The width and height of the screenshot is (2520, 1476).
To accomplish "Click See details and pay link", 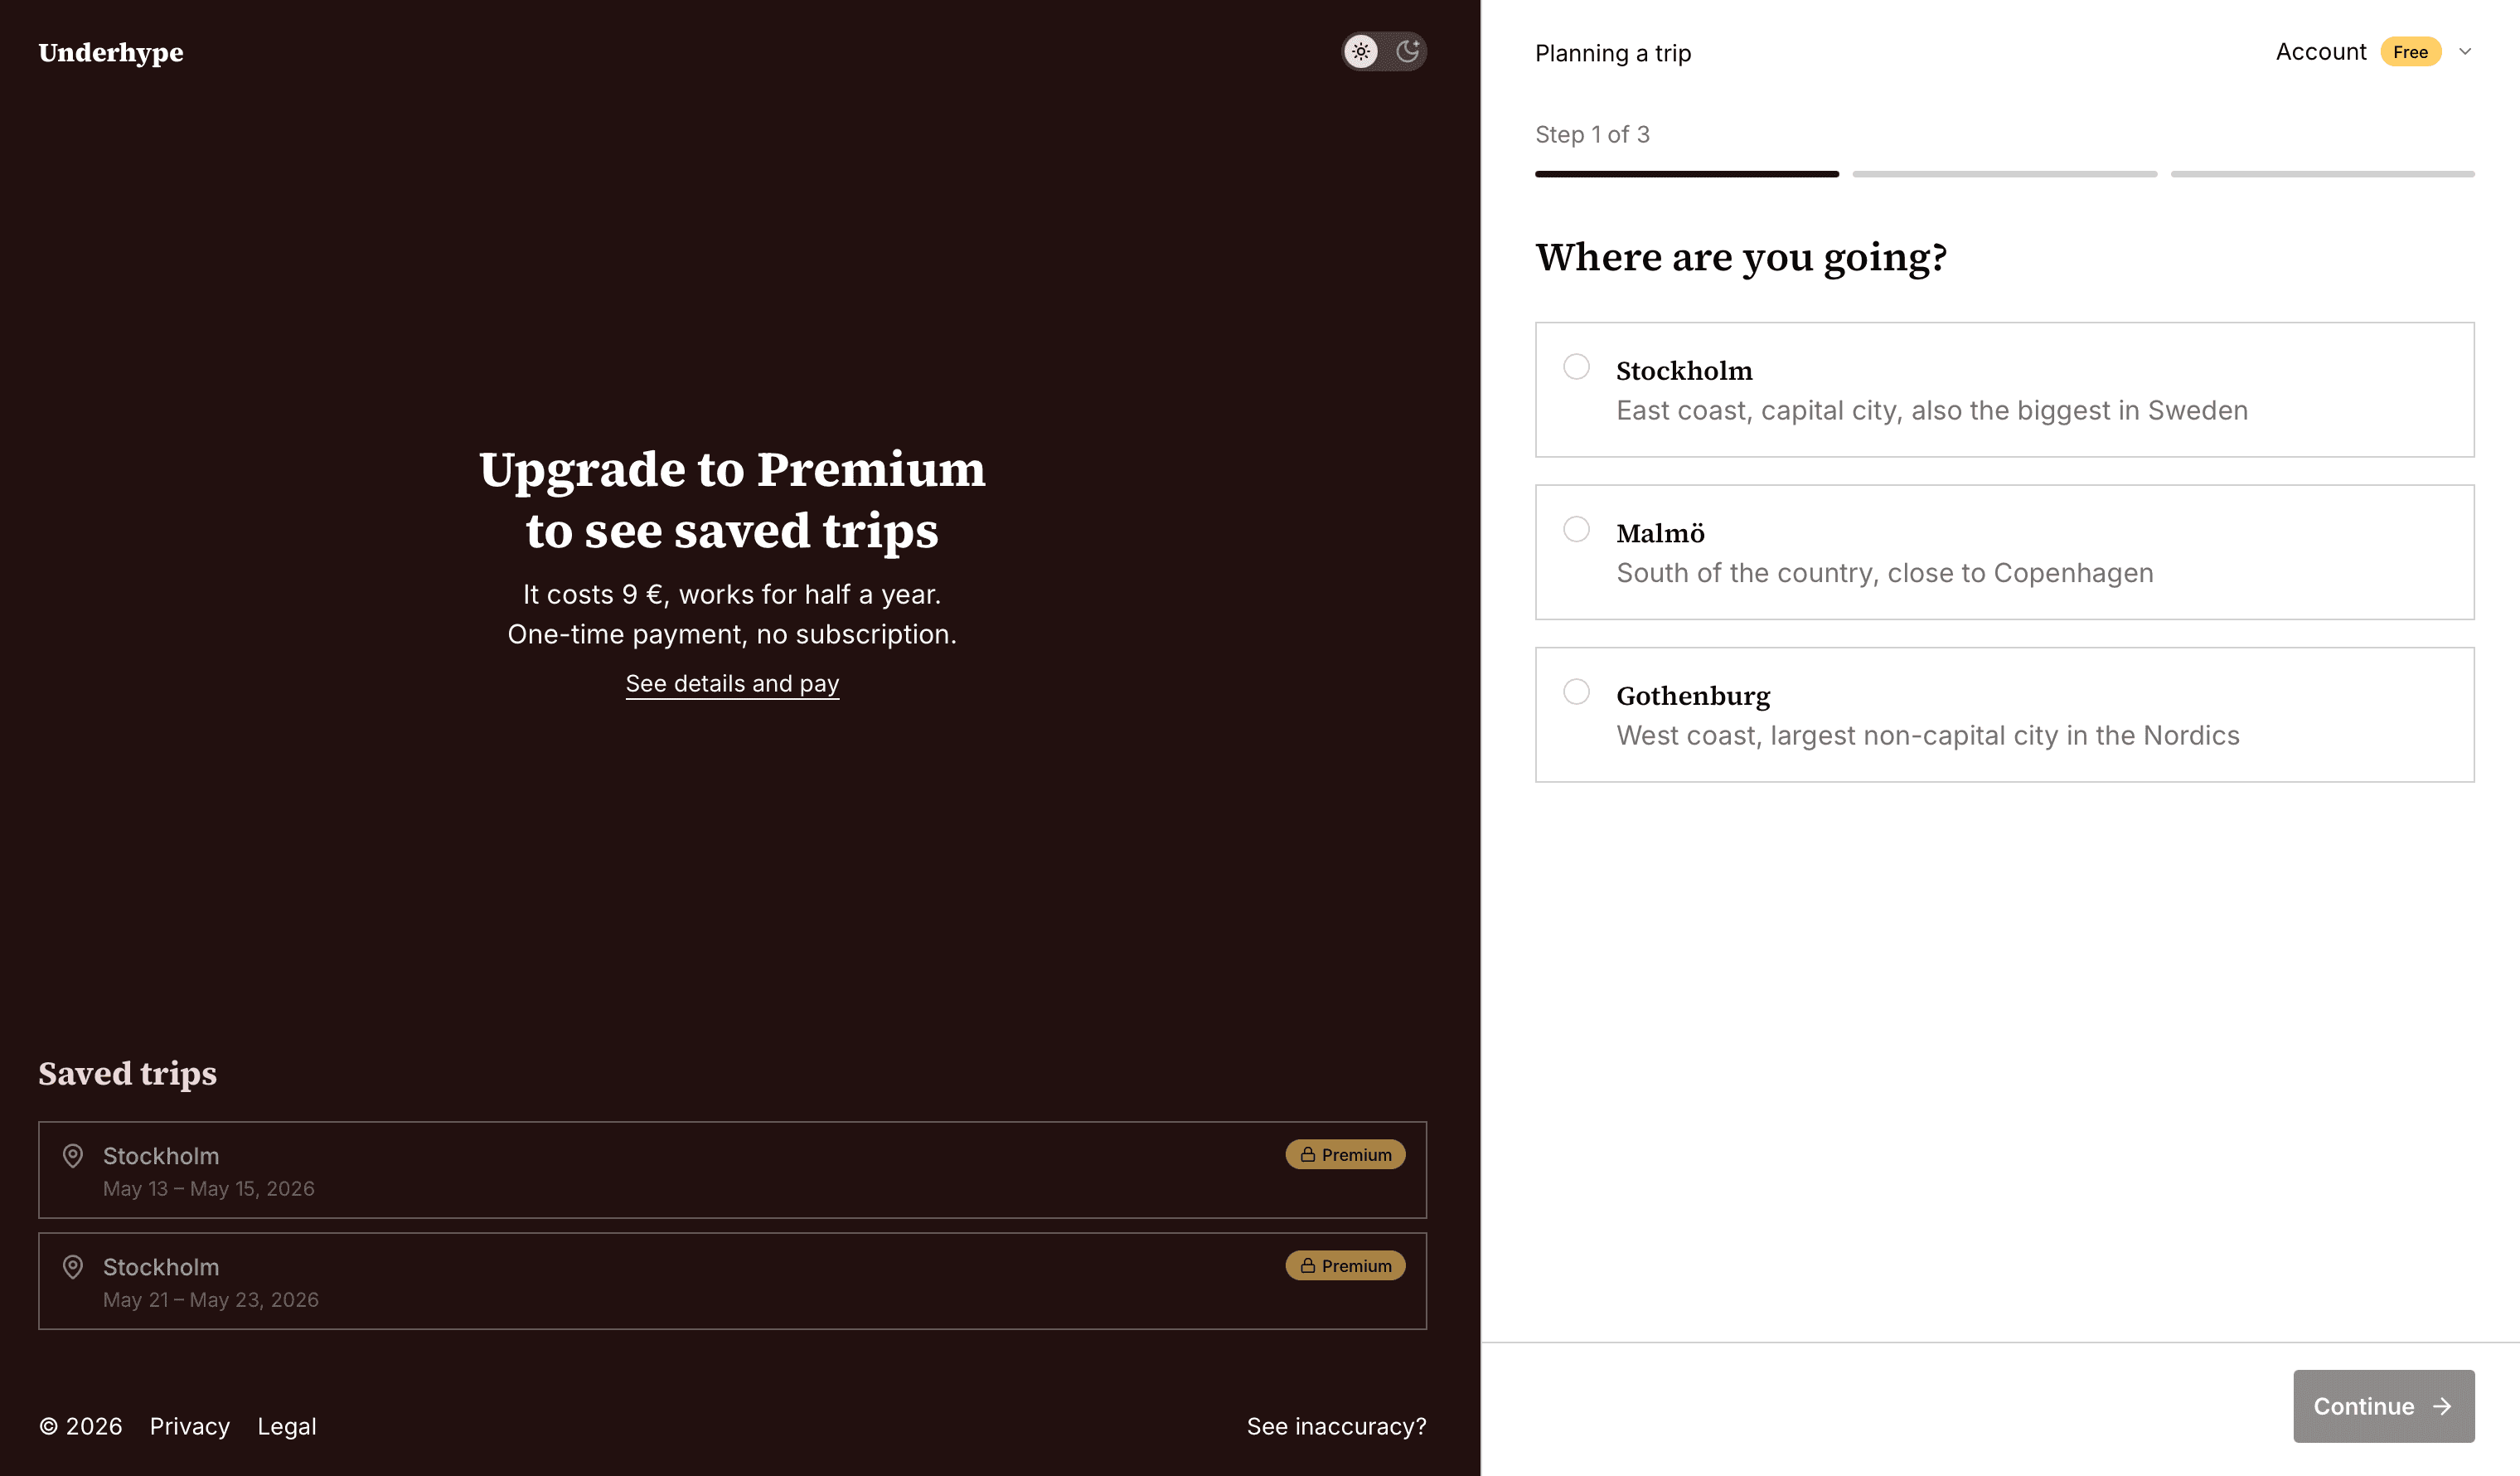I will click(732, 684).
